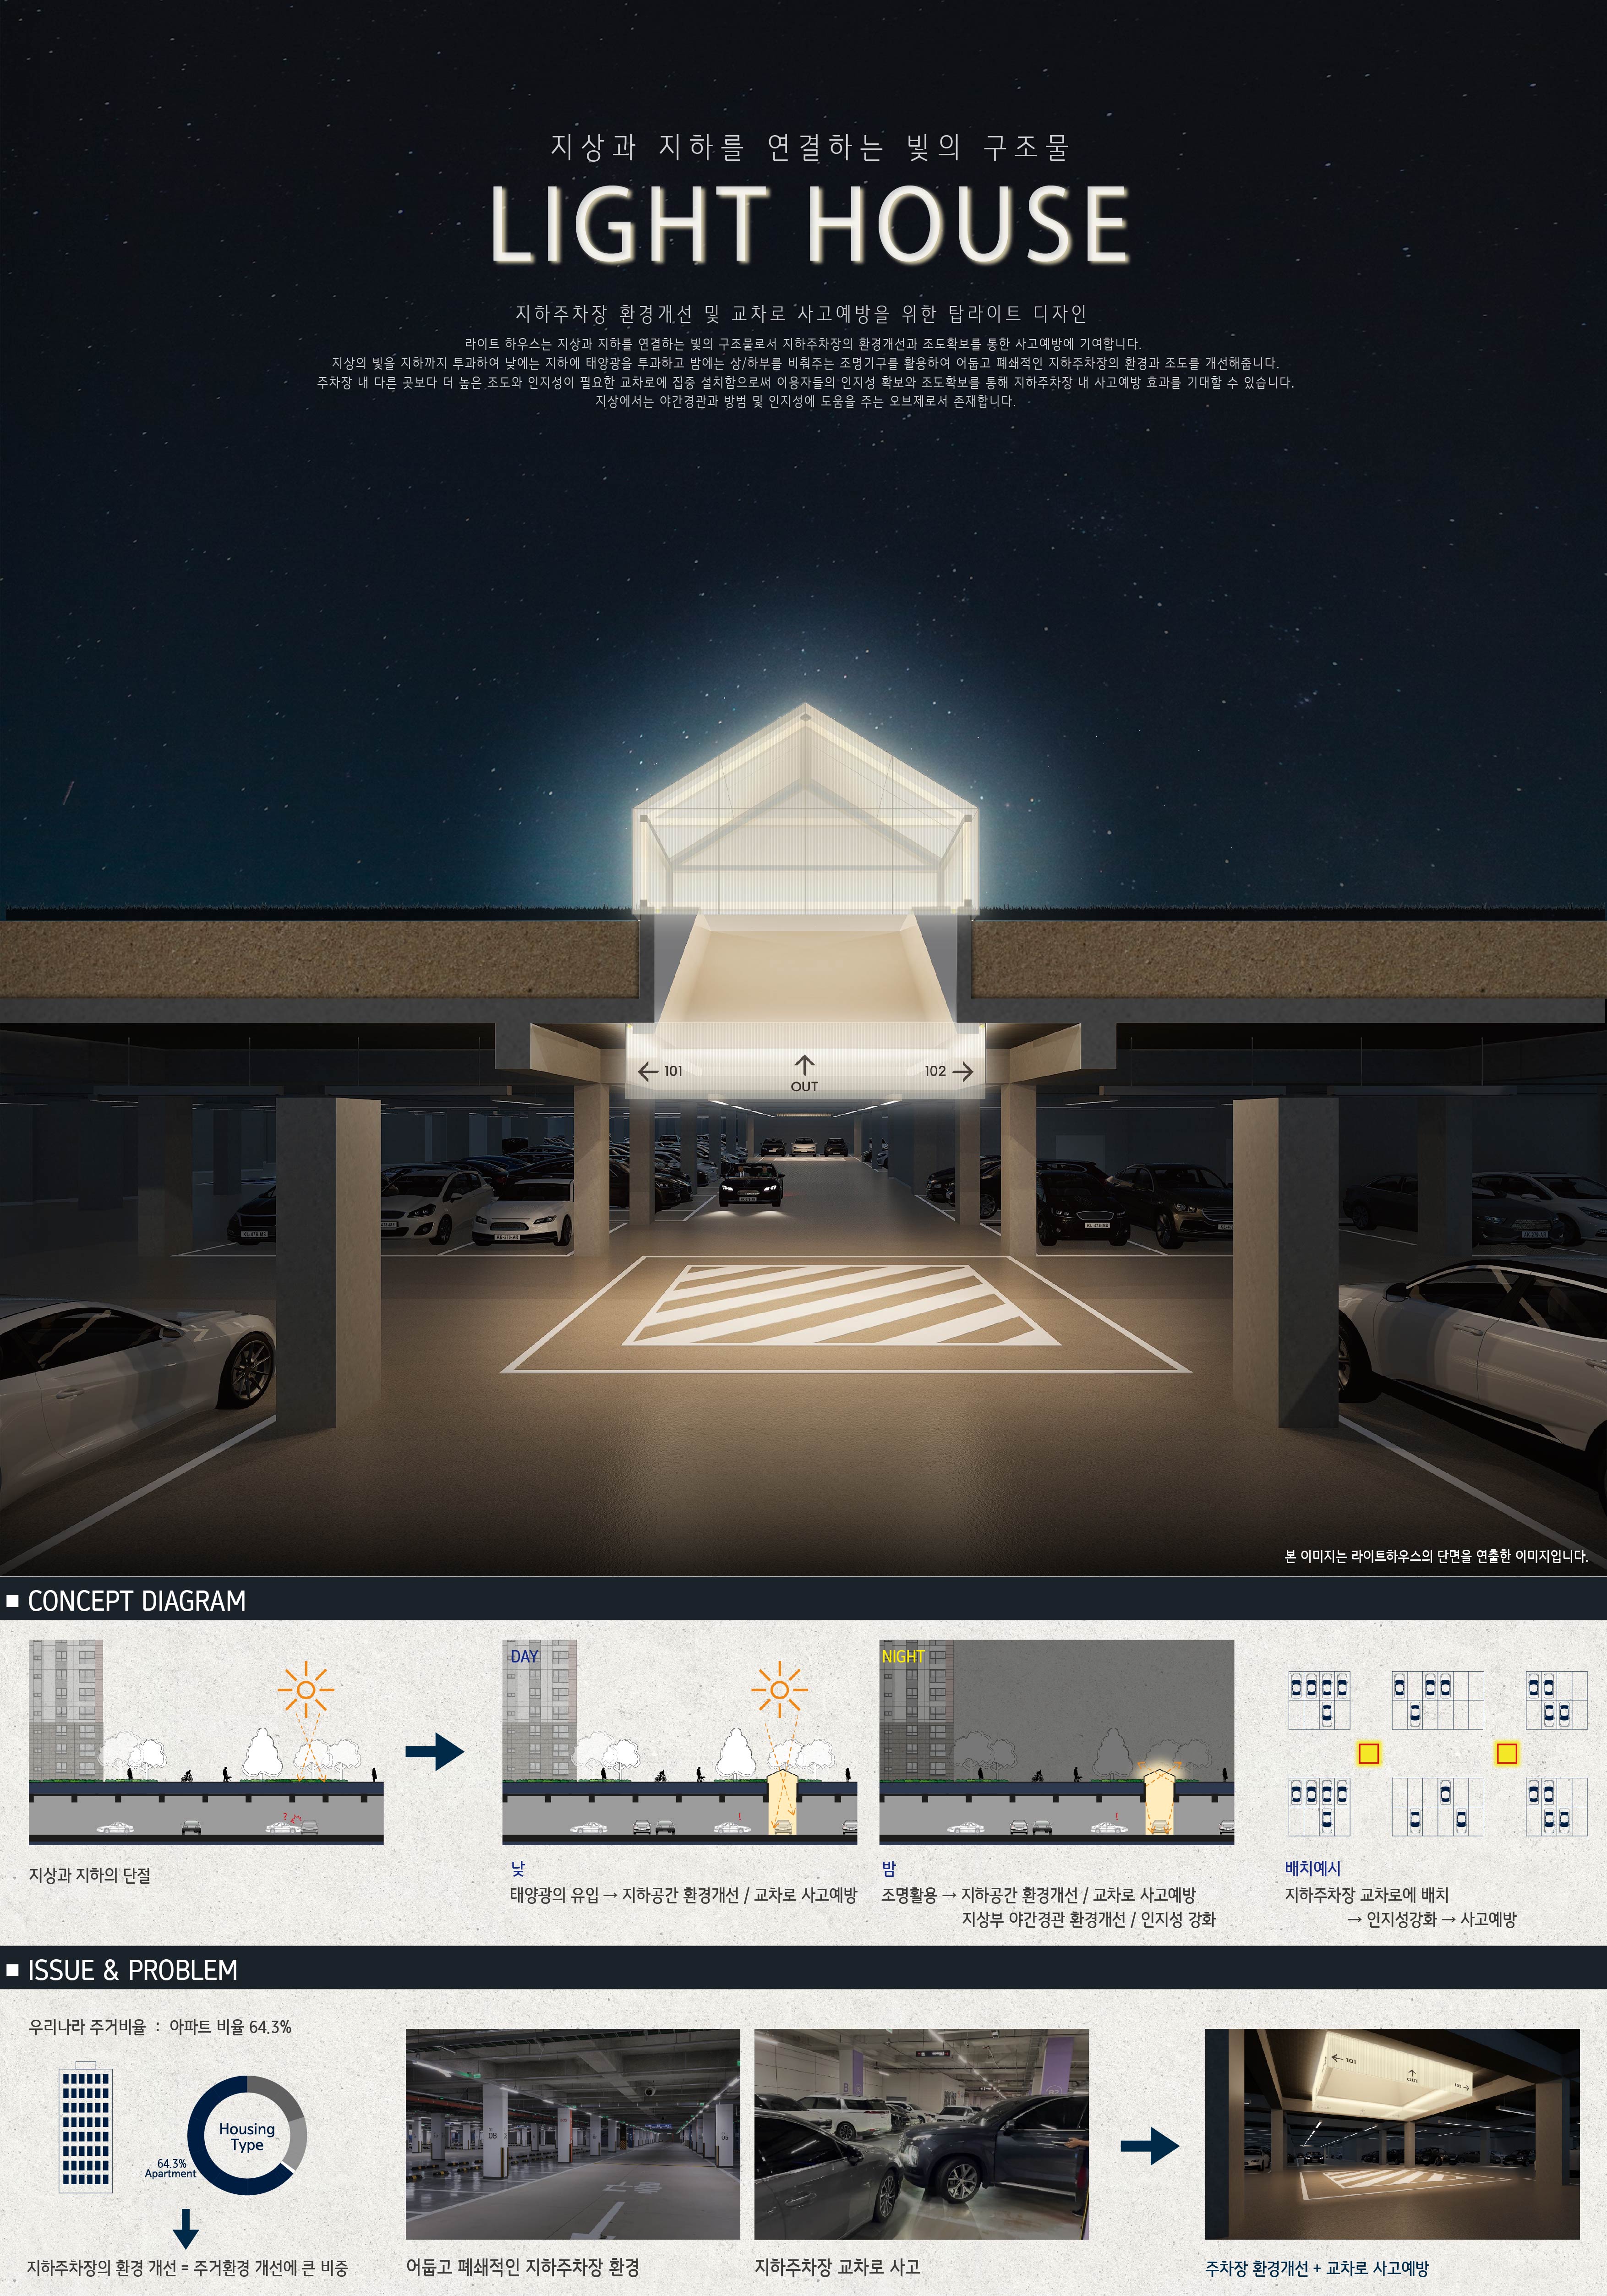Click the CONCEPT DIAGRAM heading

click(x=137, y=1601)
